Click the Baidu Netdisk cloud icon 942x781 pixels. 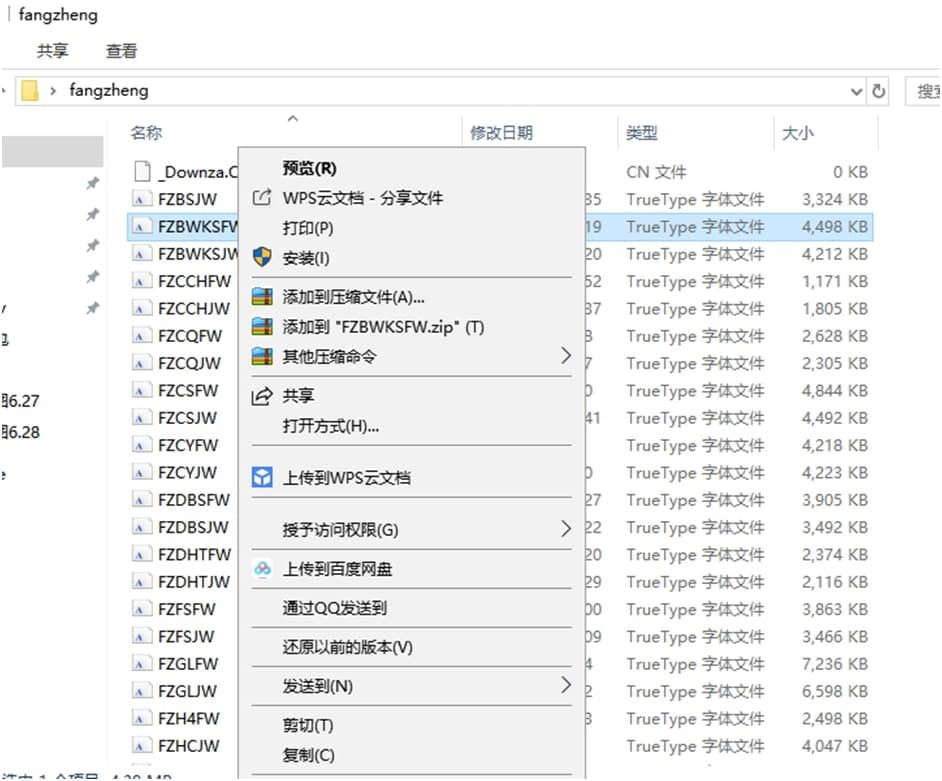[x=262, y=569]
